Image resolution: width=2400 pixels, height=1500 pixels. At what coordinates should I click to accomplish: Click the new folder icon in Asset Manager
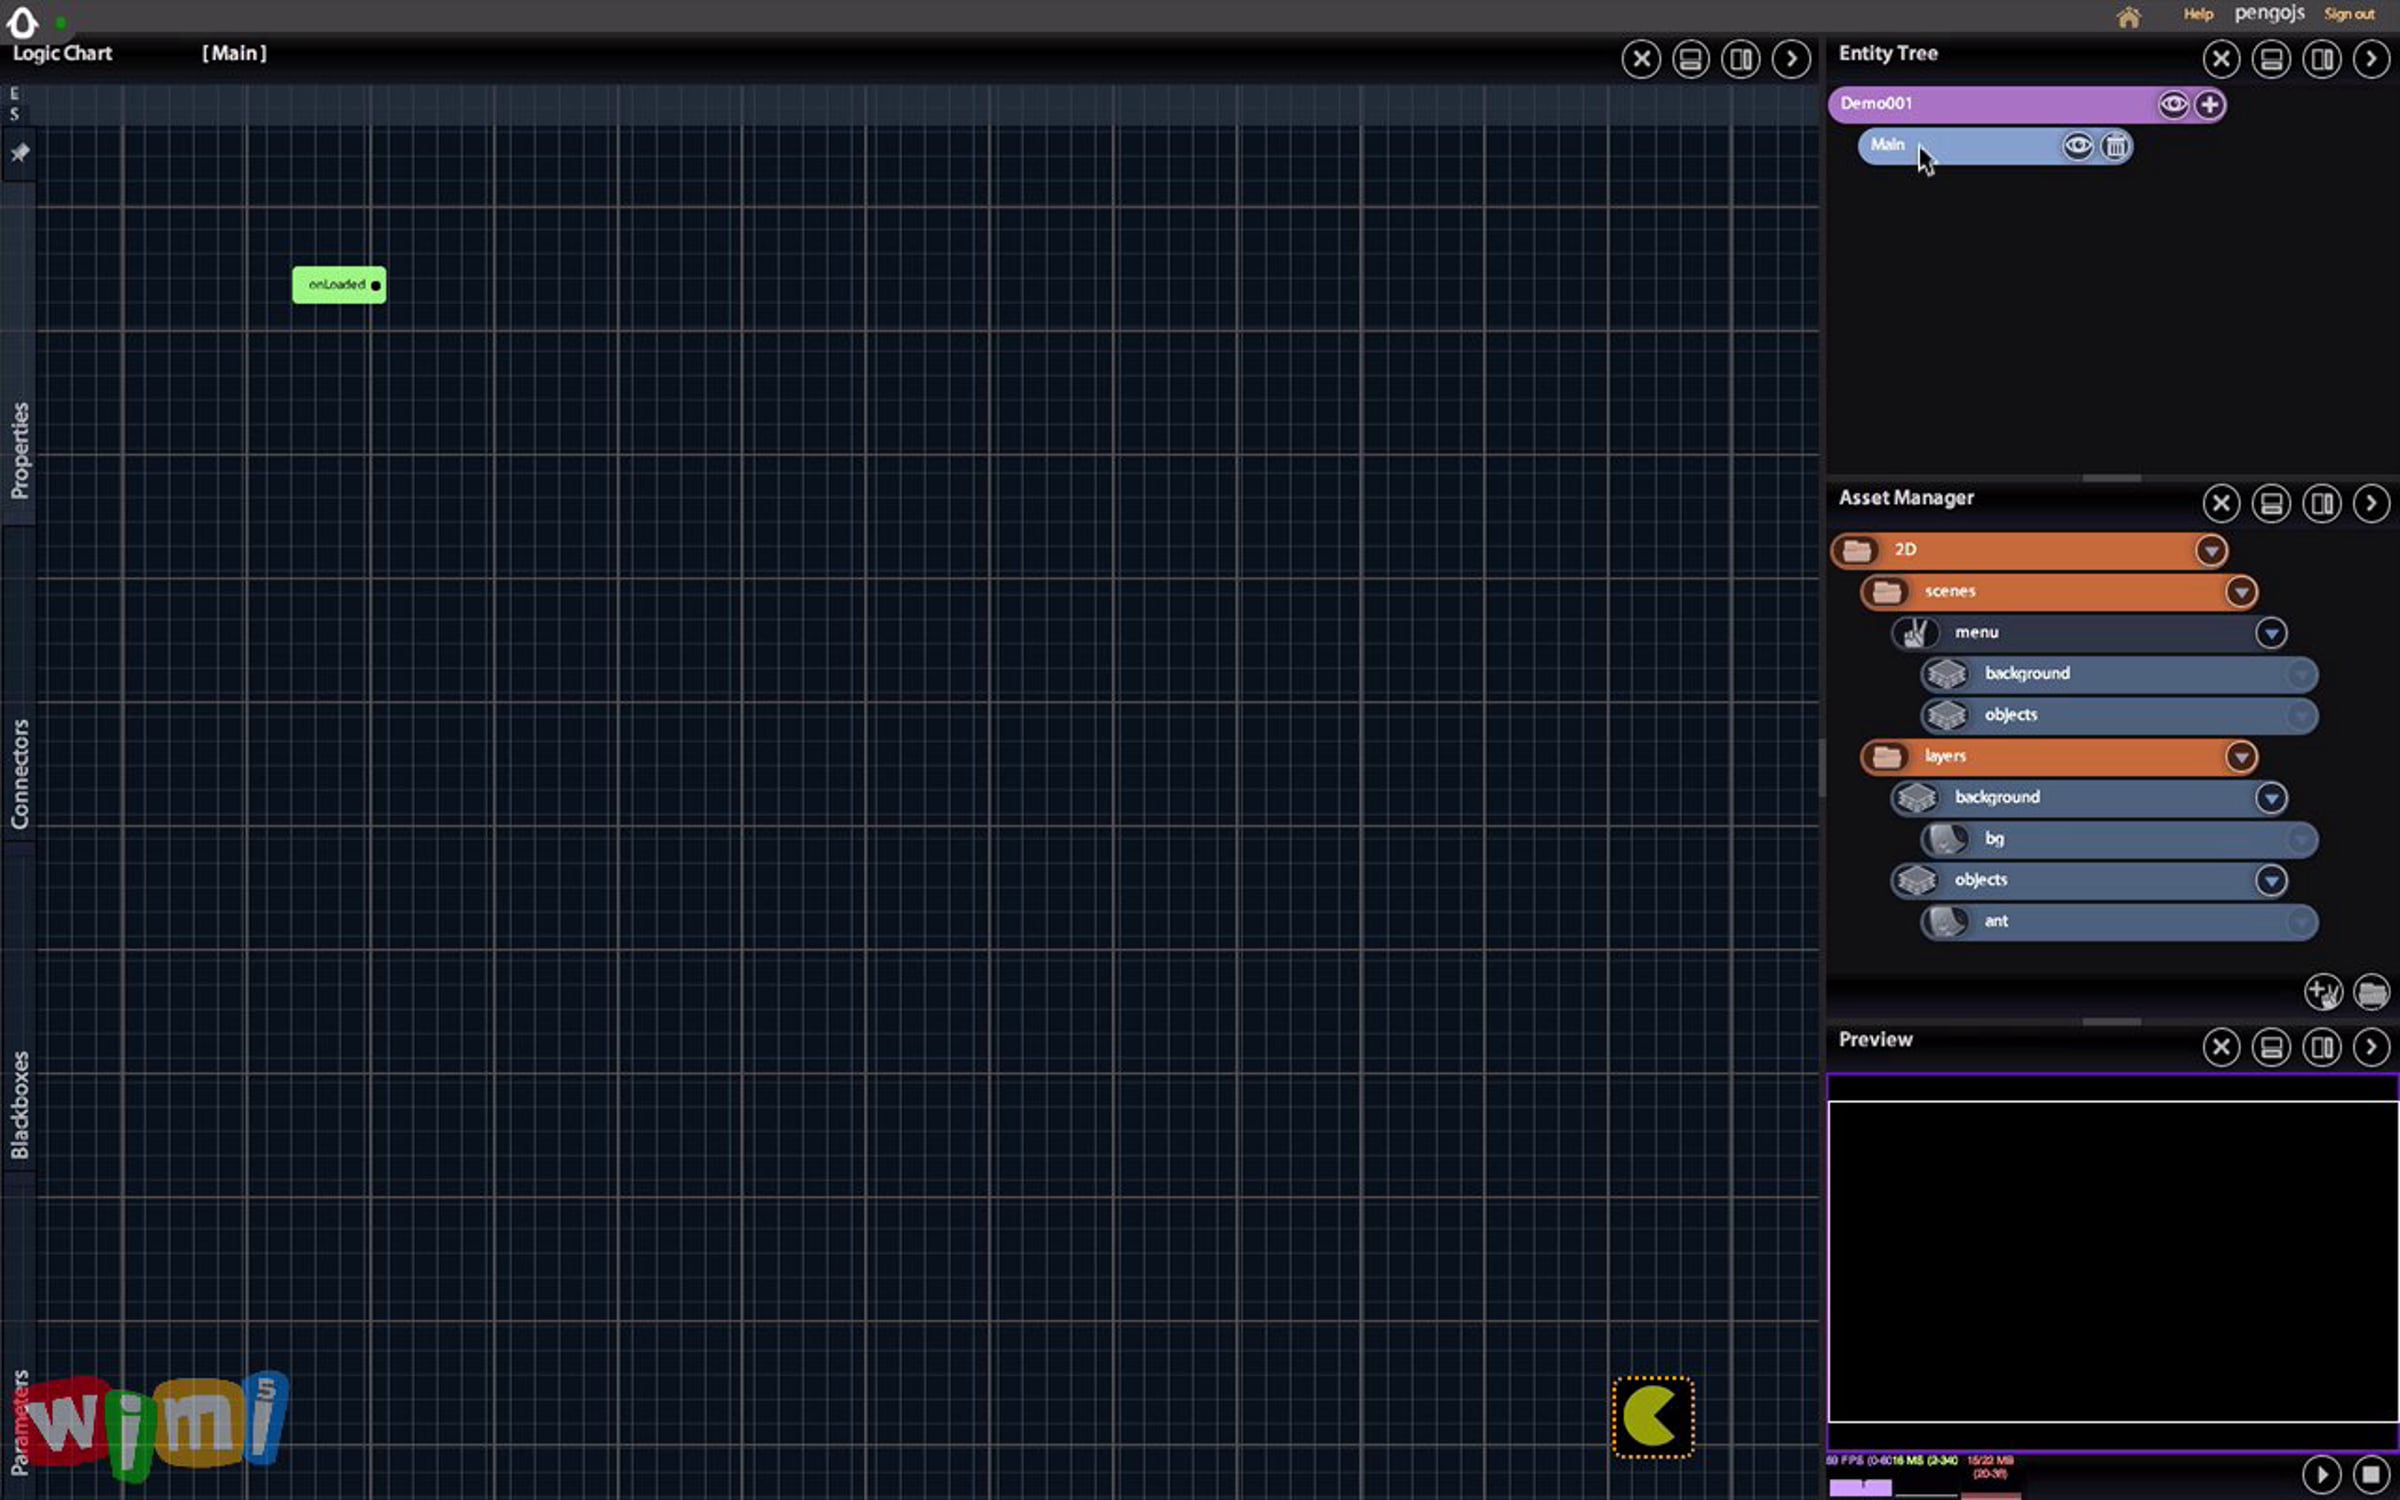click(x=2371, y=992)
